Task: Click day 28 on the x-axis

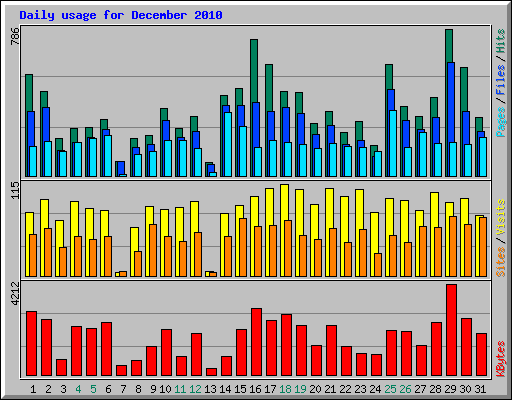Action: coord(435,389)
